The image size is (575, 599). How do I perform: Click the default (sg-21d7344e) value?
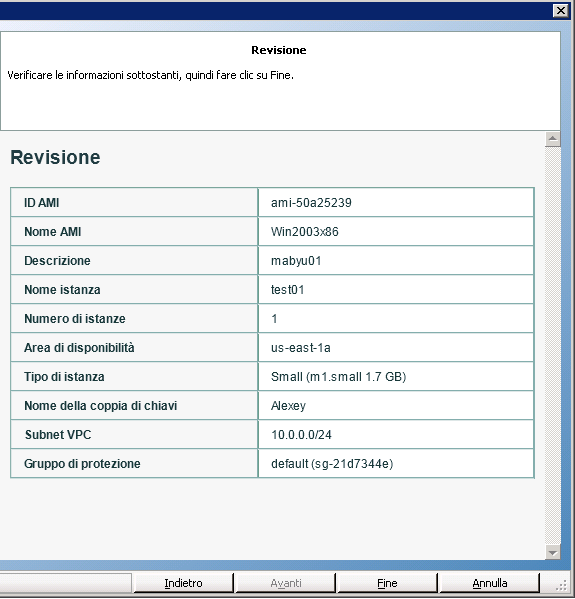point(332,464)
